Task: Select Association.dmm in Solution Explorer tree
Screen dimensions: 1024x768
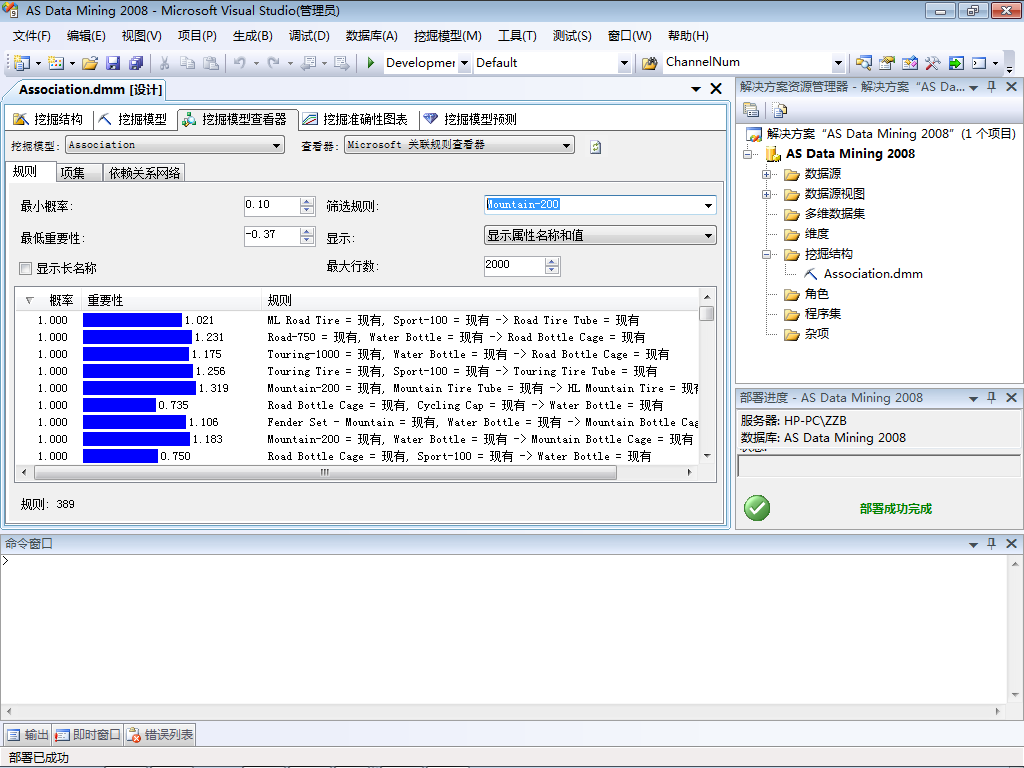Action: [872, 274]
